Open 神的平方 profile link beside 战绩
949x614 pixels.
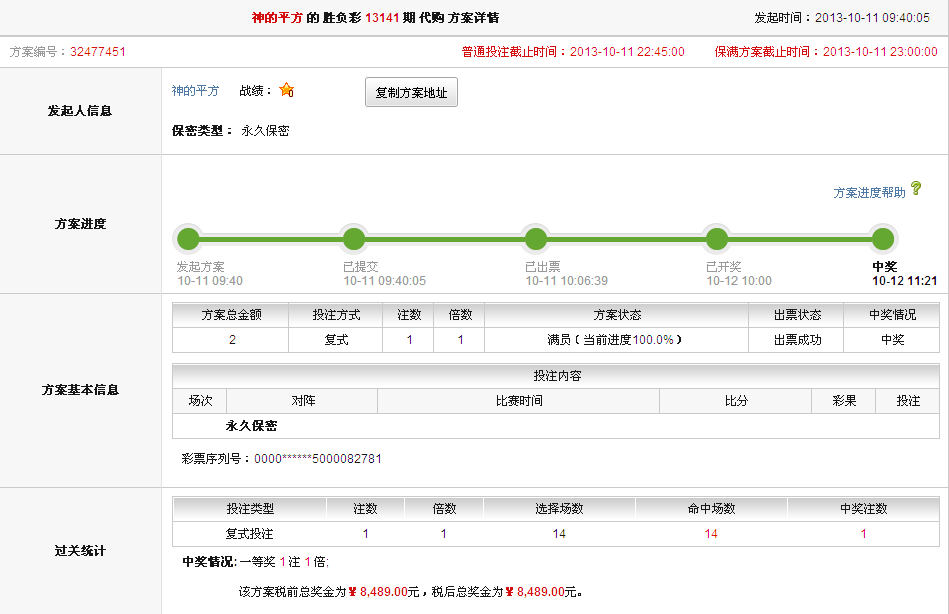click(x=195, y=91)
